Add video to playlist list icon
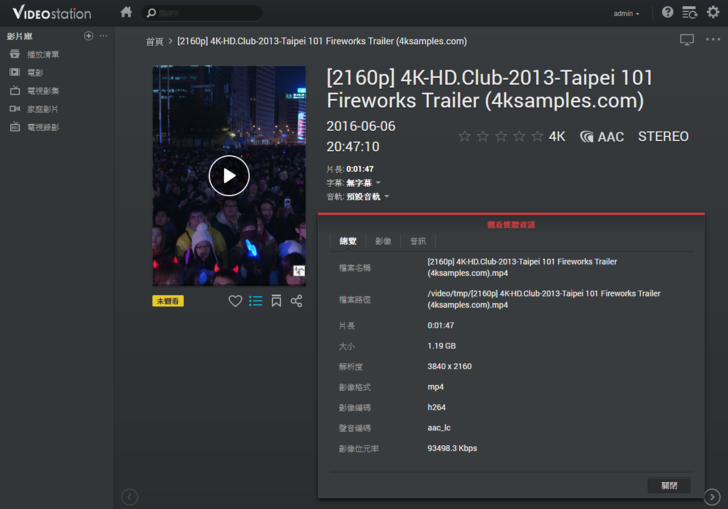 click(x=255, y=301)
